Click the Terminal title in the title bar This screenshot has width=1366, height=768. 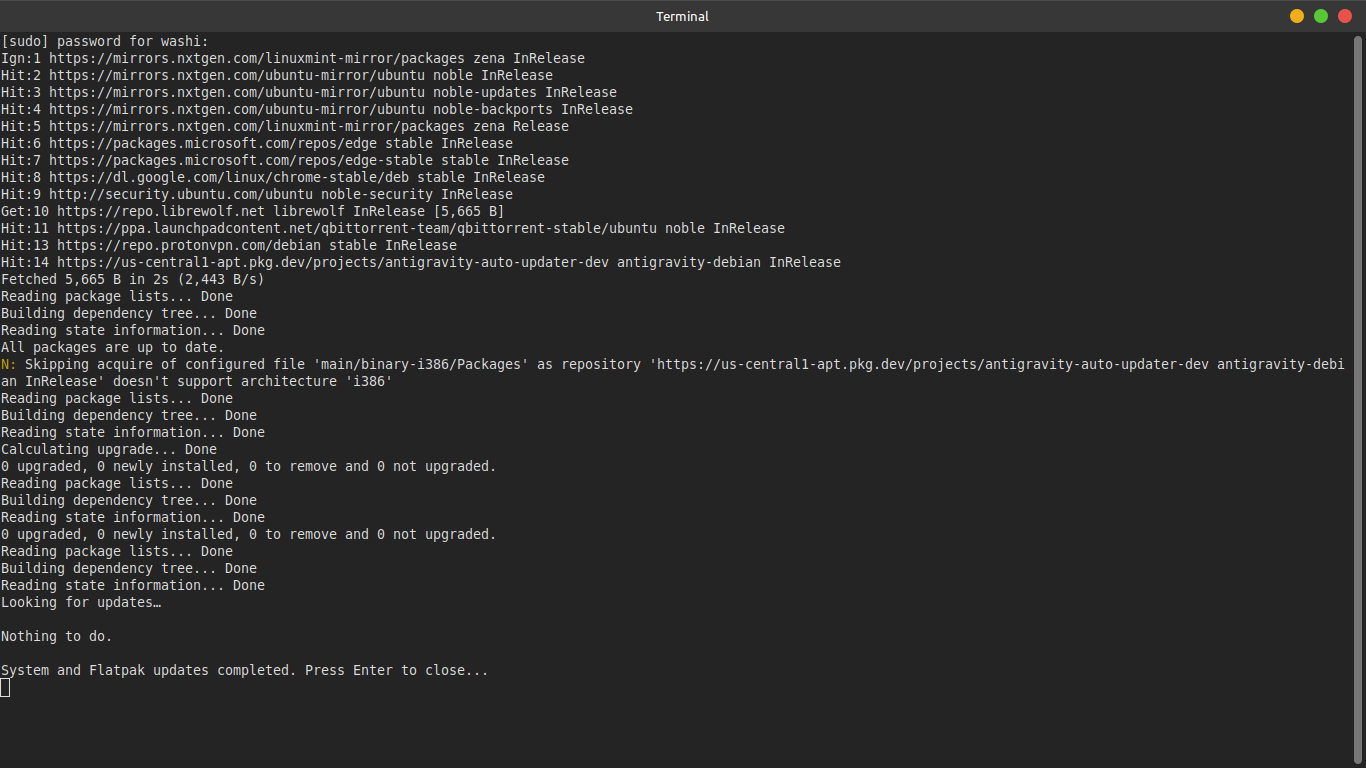tap(683, 16)
